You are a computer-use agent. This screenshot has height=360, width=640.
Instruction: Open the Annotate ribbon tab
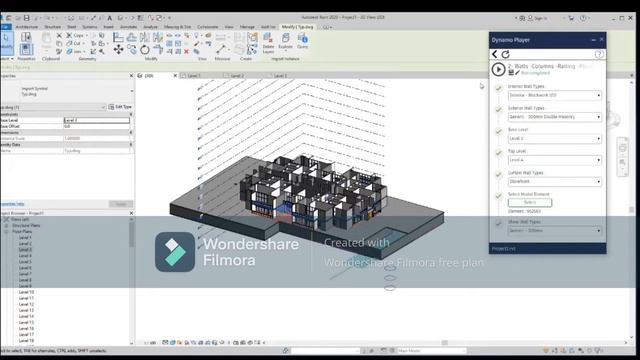pos(128,27)
